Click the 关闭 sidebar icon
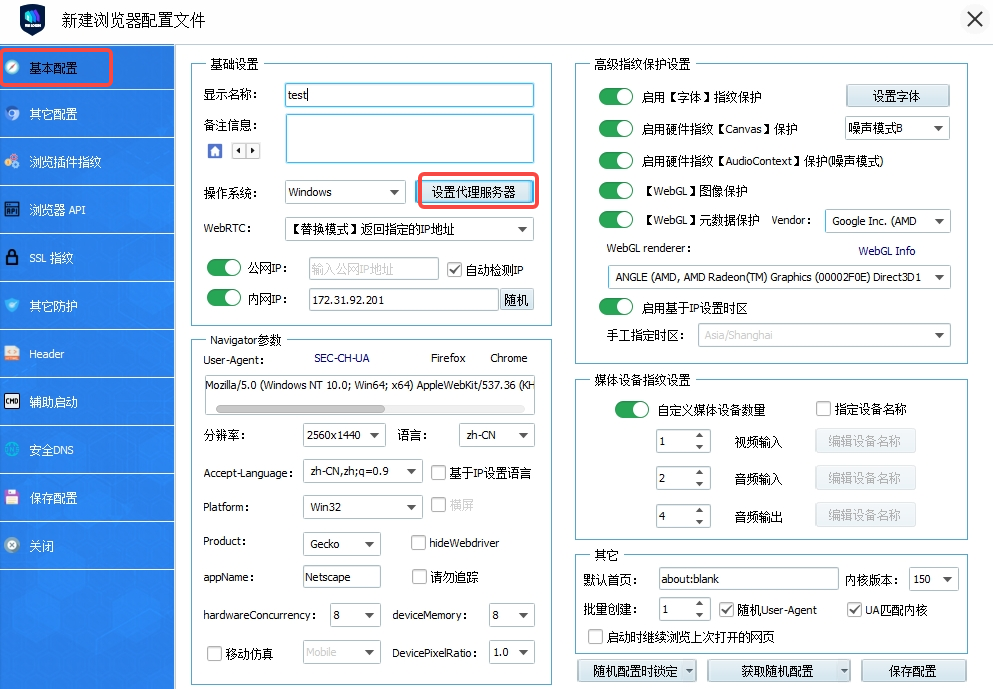993x689 pixels. click(13, 545)
